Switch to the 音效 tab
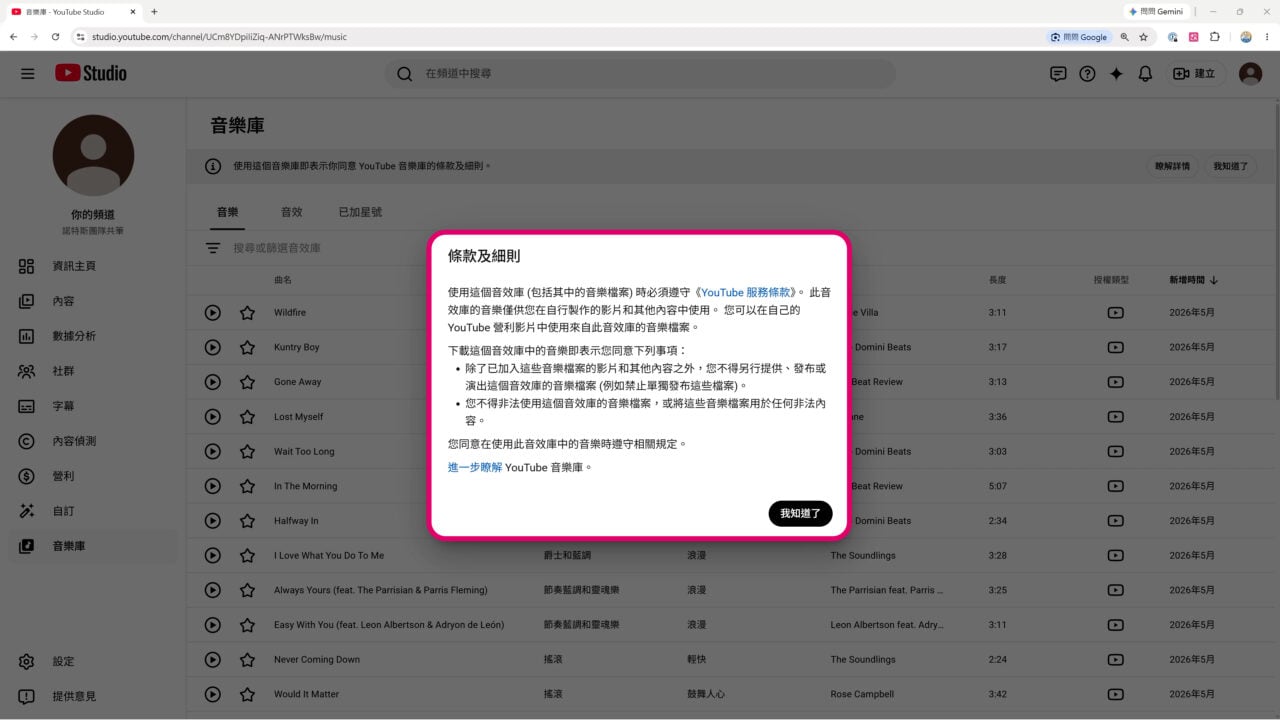The width and height of the screenshot is (1280, 720). (291, 212)
